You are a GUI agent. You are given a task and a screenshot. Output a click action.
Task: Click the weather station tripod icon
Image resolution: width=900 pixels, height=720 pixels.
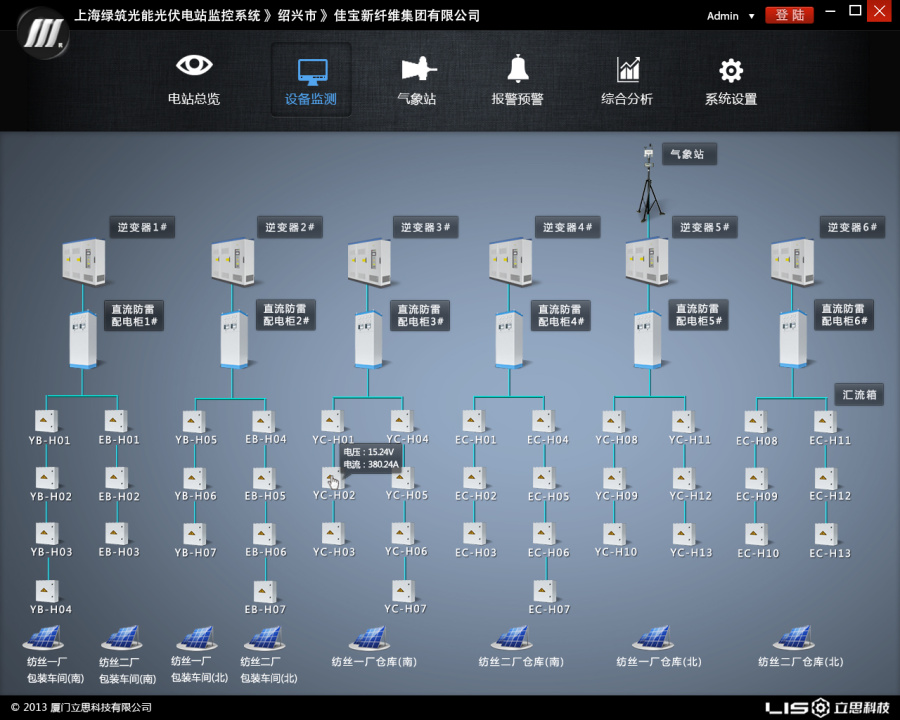pyautogui.click(x=649, y=183)
